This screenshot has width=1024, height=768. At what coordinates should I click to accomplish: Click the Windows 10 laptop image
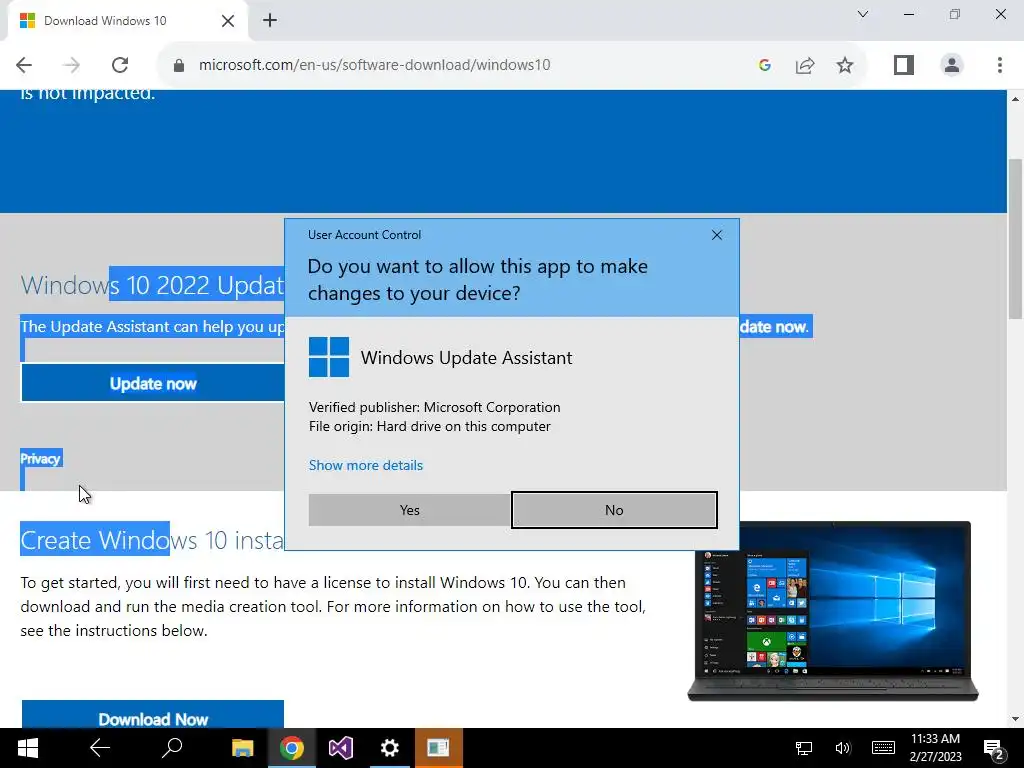pos(833,611)
